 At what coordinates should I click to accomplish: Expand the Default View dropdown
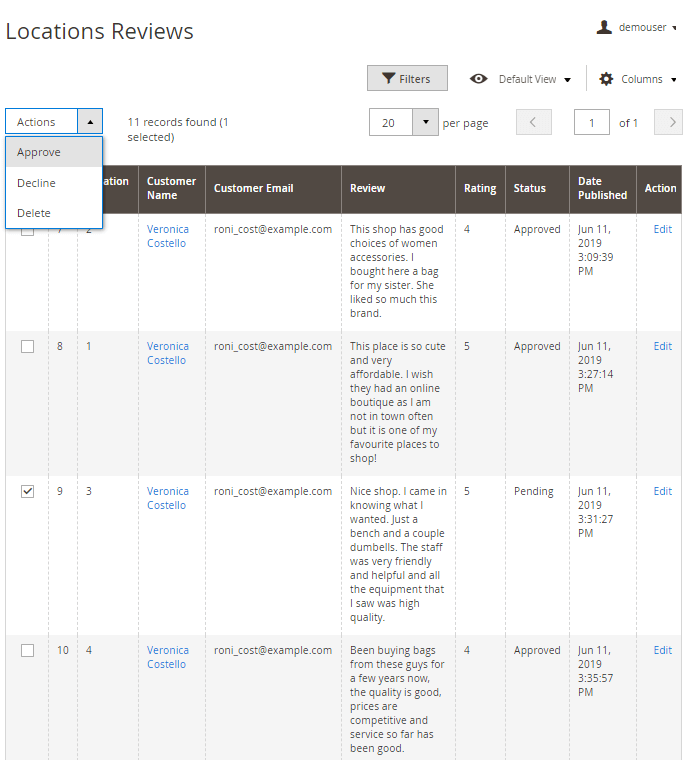[x=567, y=80]
